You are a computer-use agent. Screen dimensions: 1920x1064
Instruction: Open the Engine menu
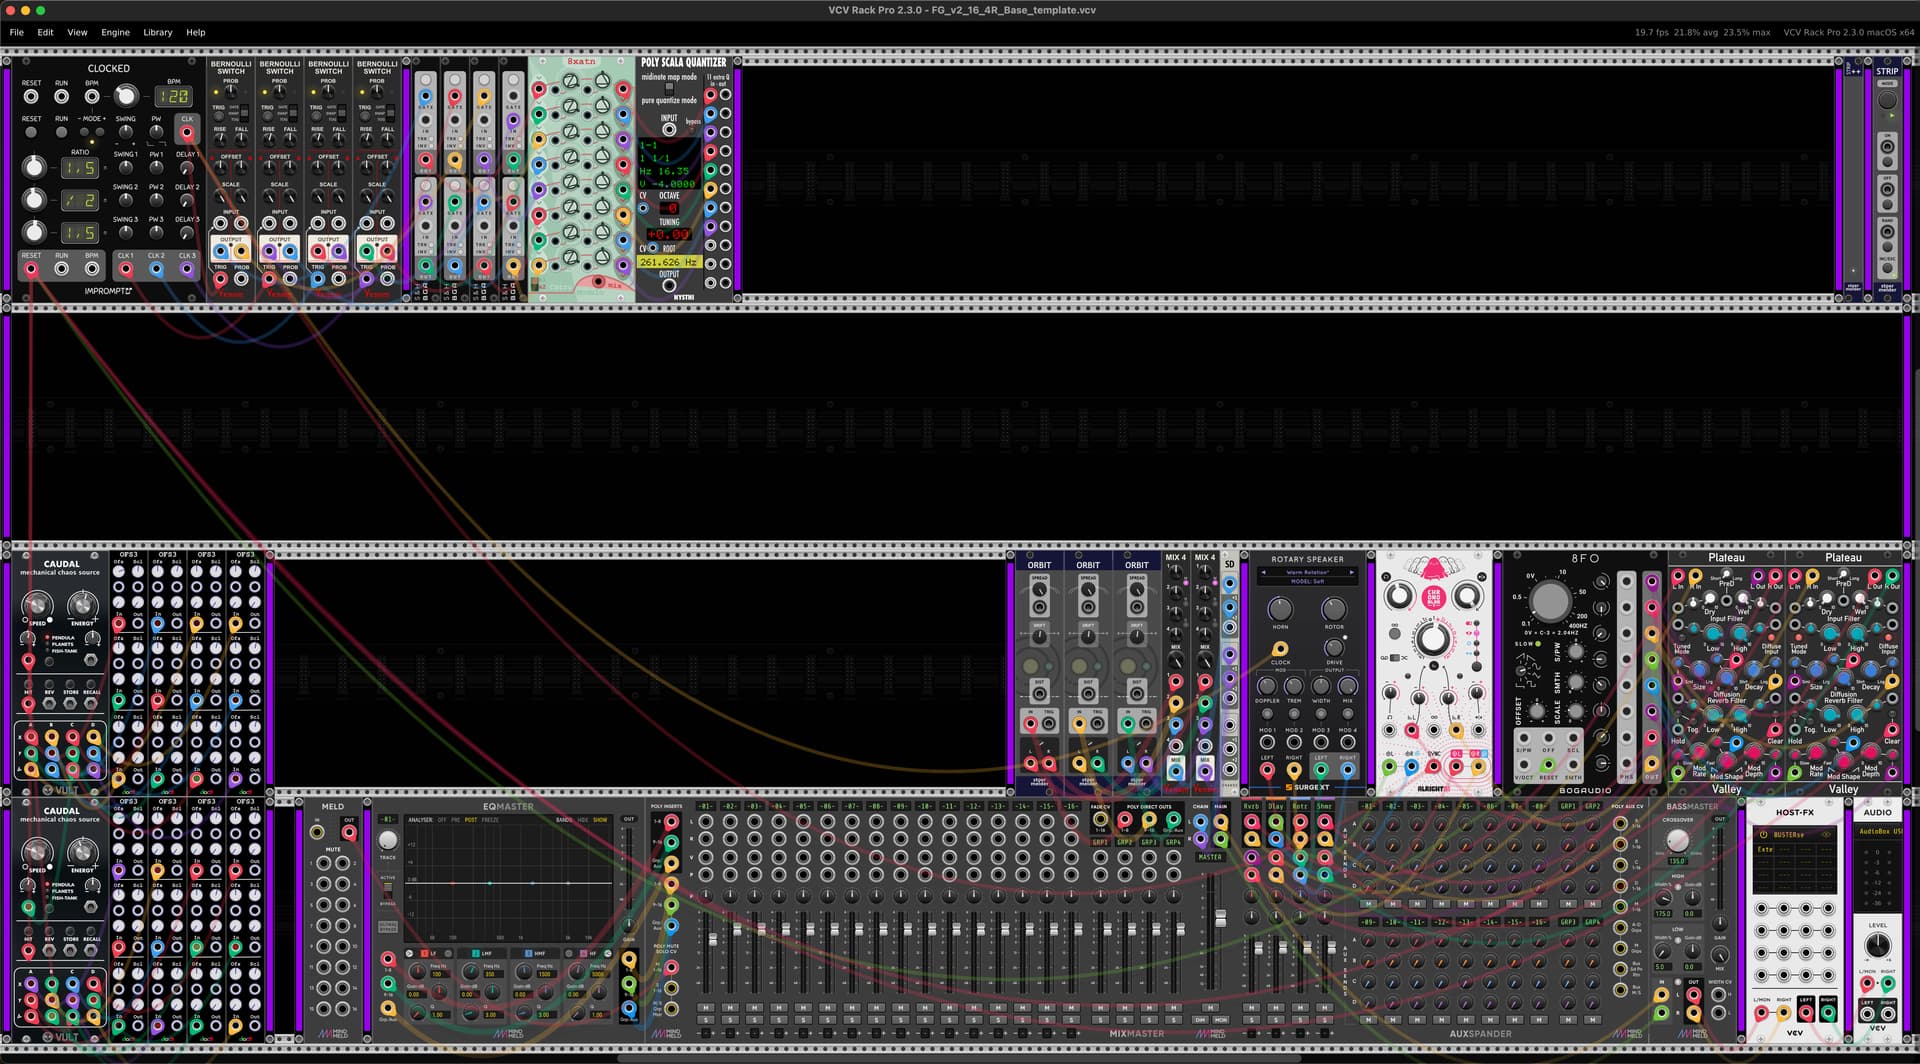click(115, 32)
